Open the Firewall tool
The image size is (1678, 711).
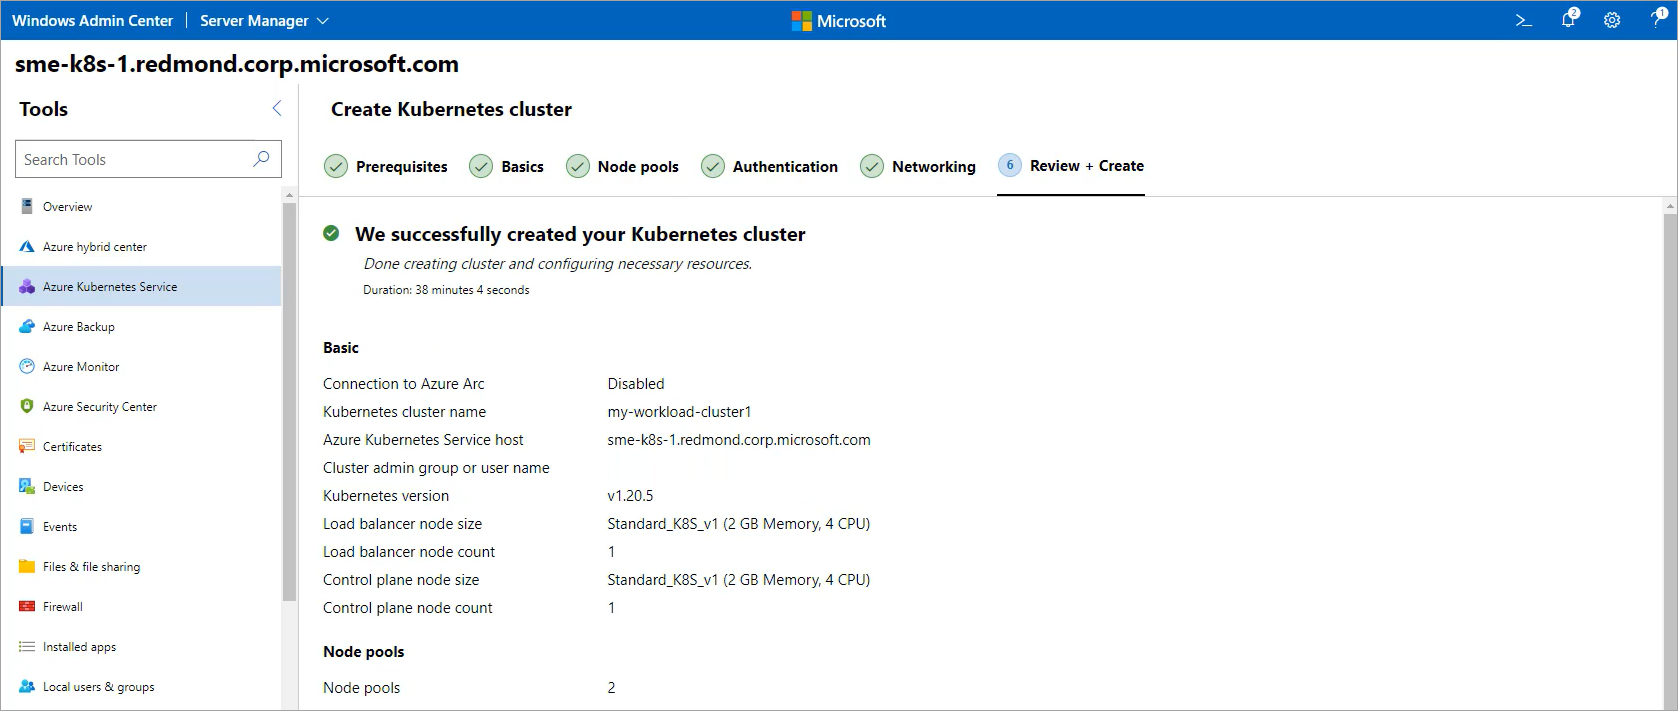pyautogui.click(x=142, y=606)
